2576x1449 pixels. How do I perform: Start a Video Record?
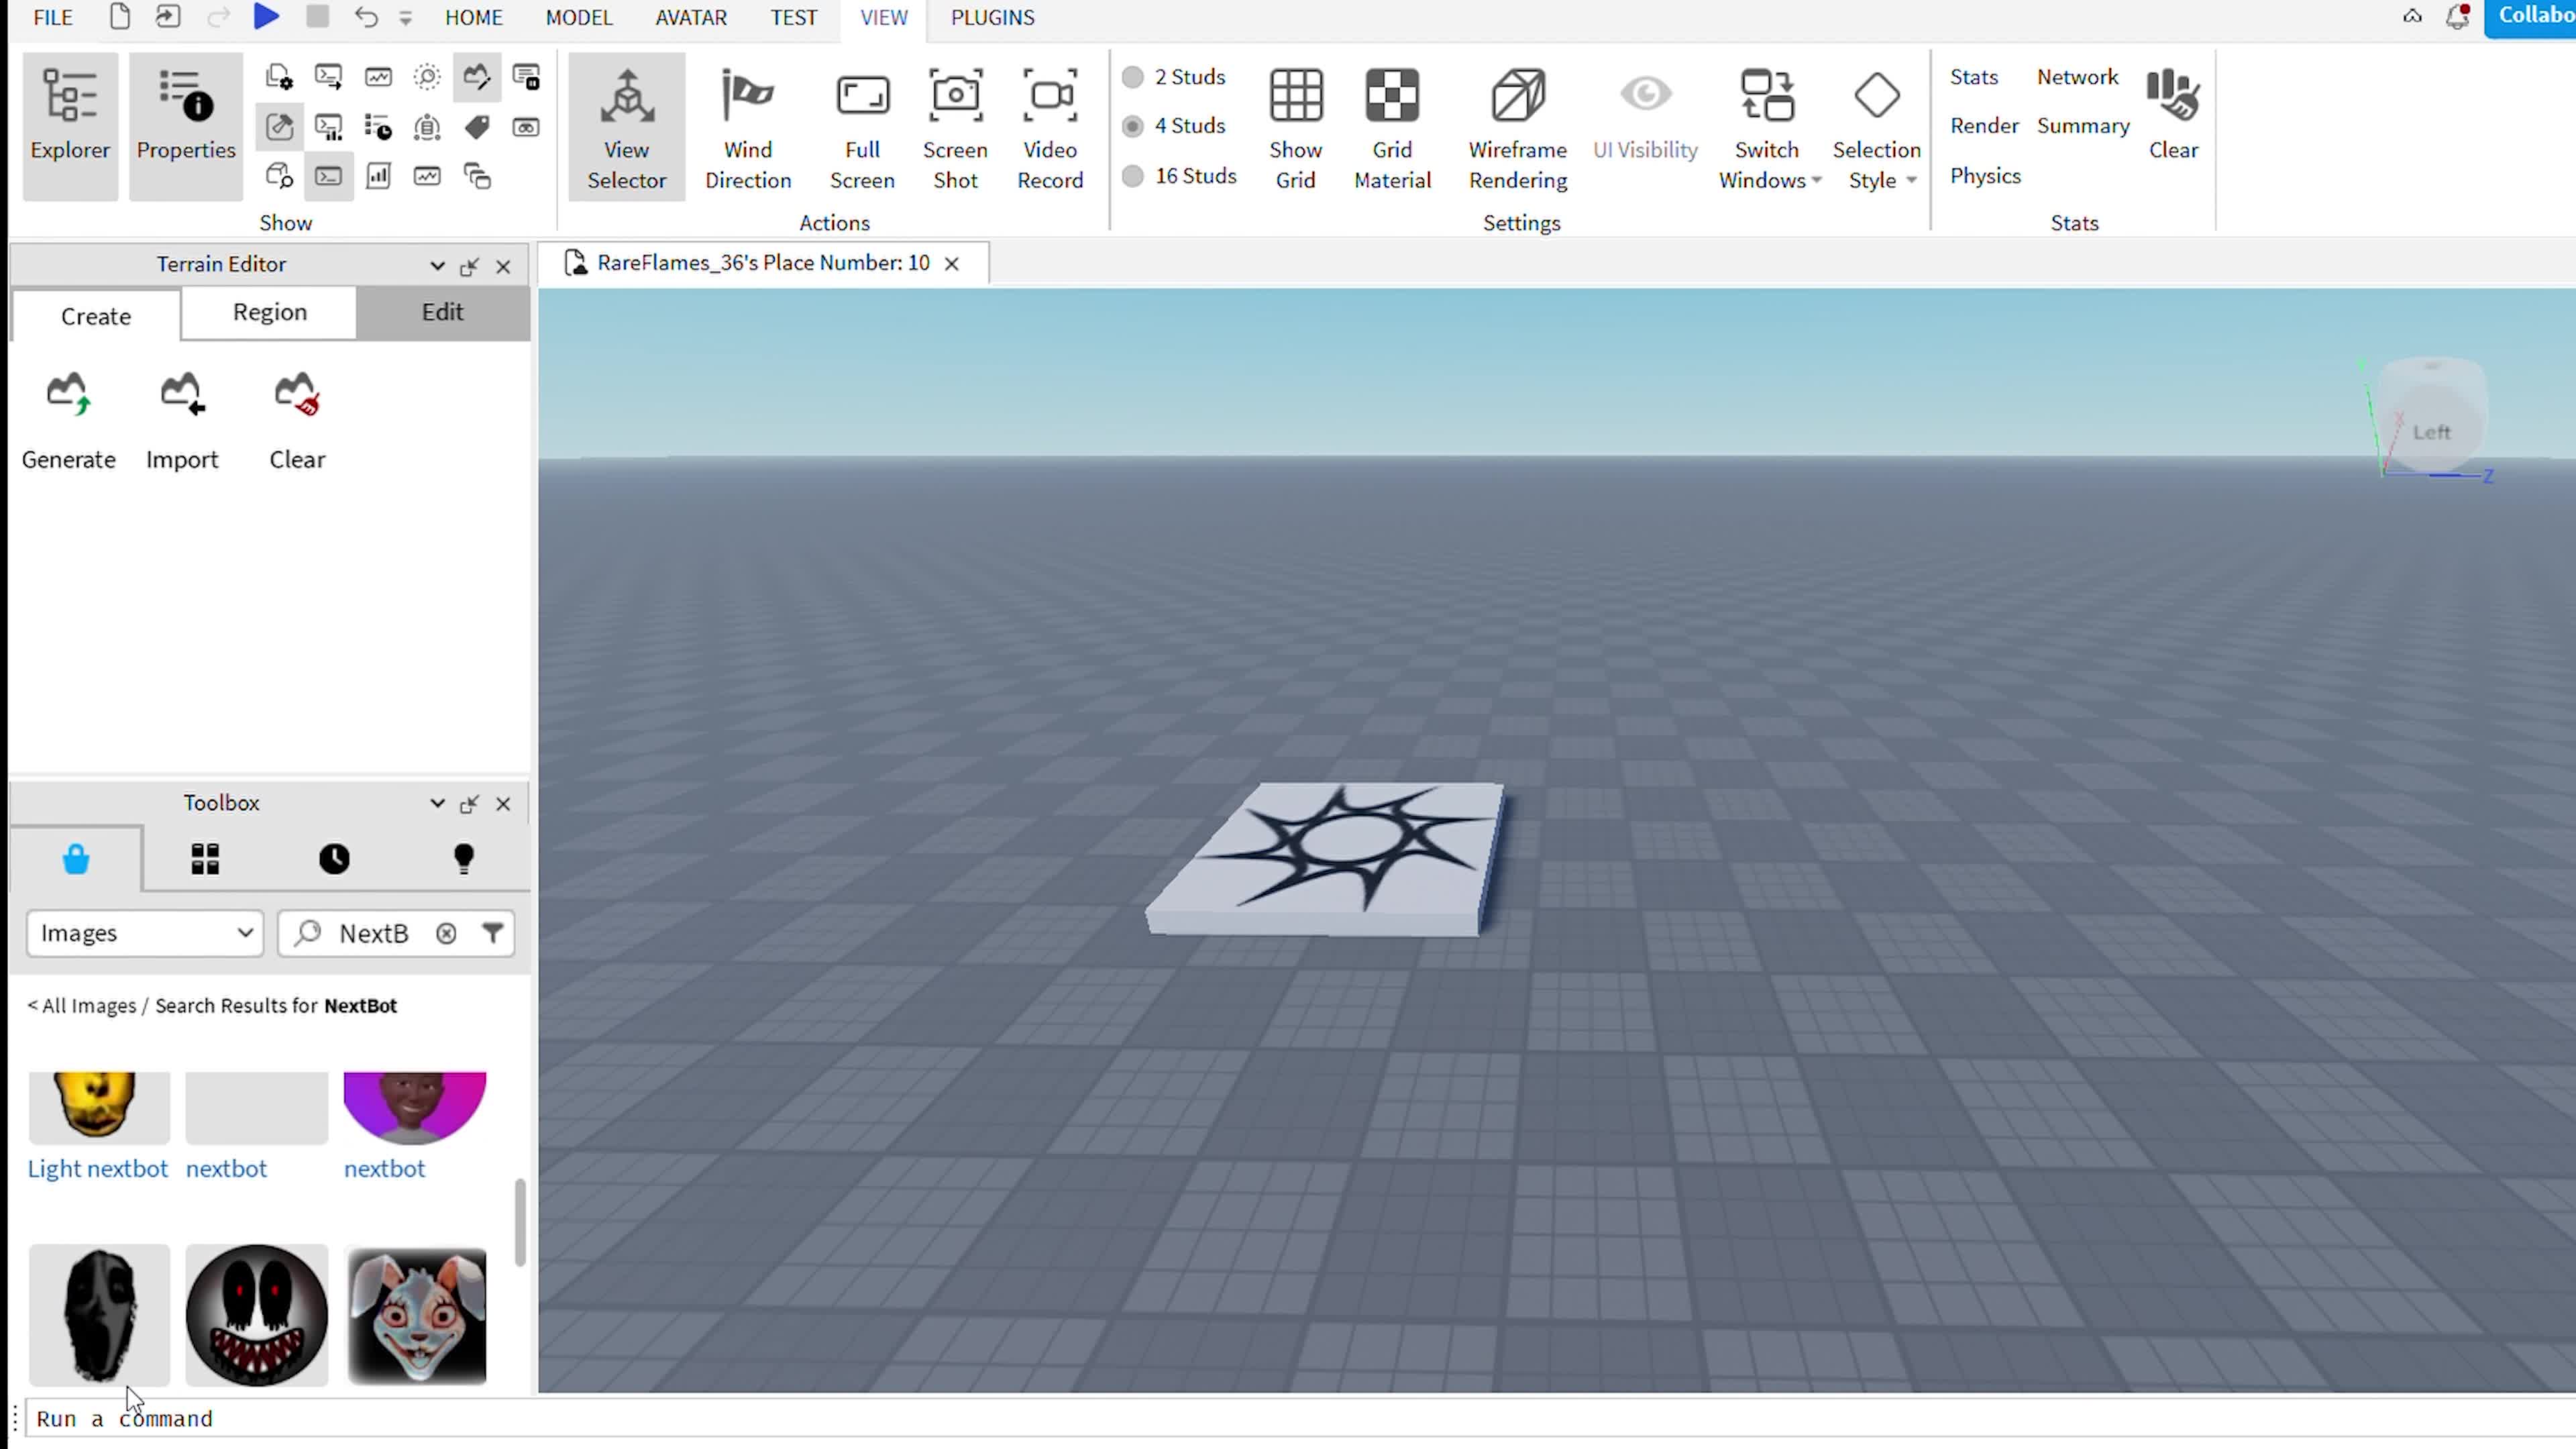[x=1049, y=125]
